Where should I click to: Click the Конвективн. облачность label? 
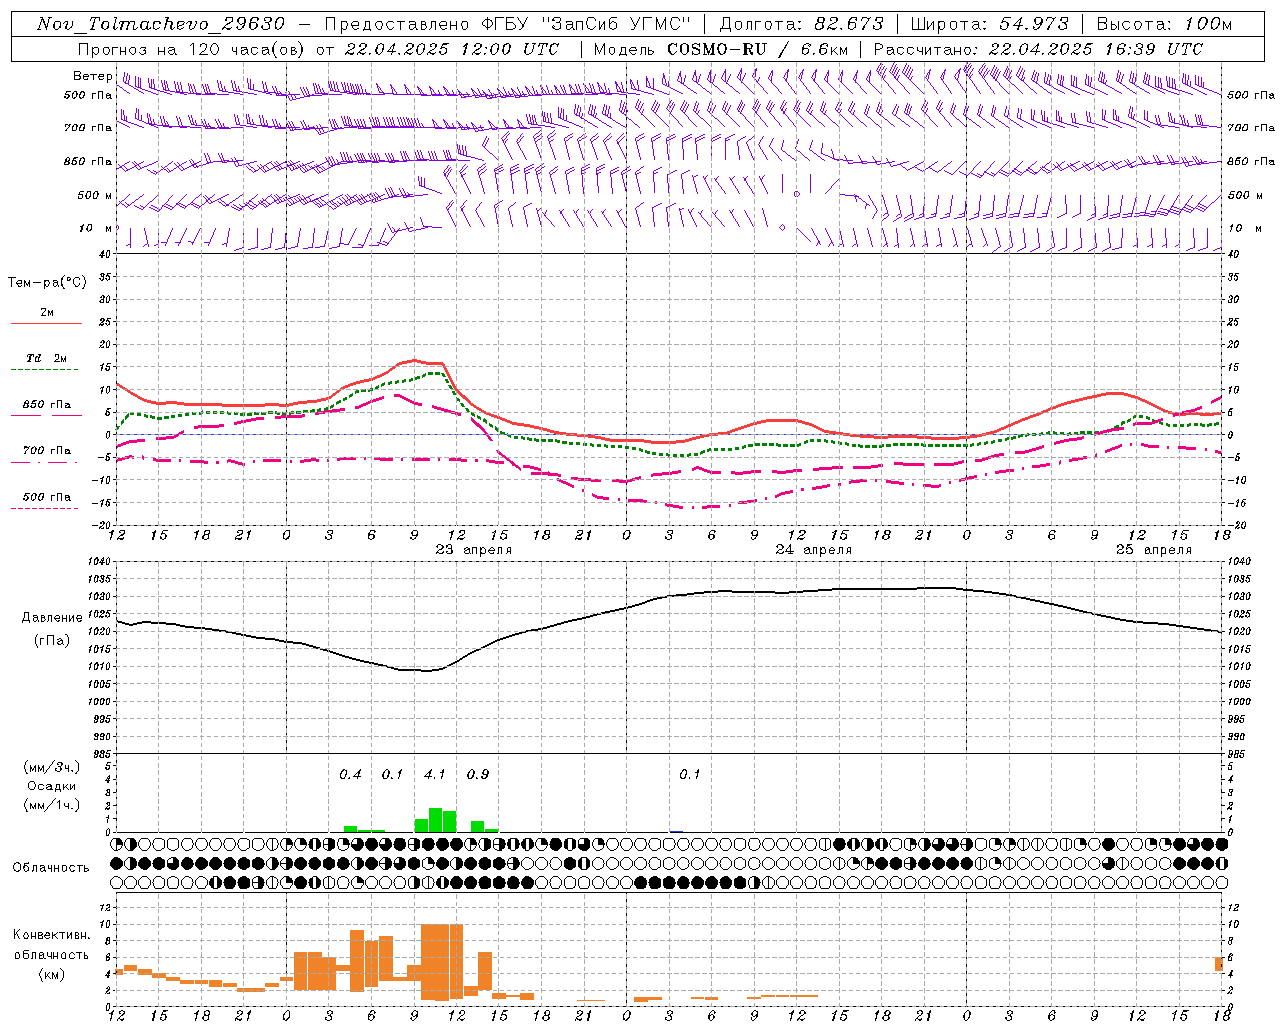tap(51, 945)
